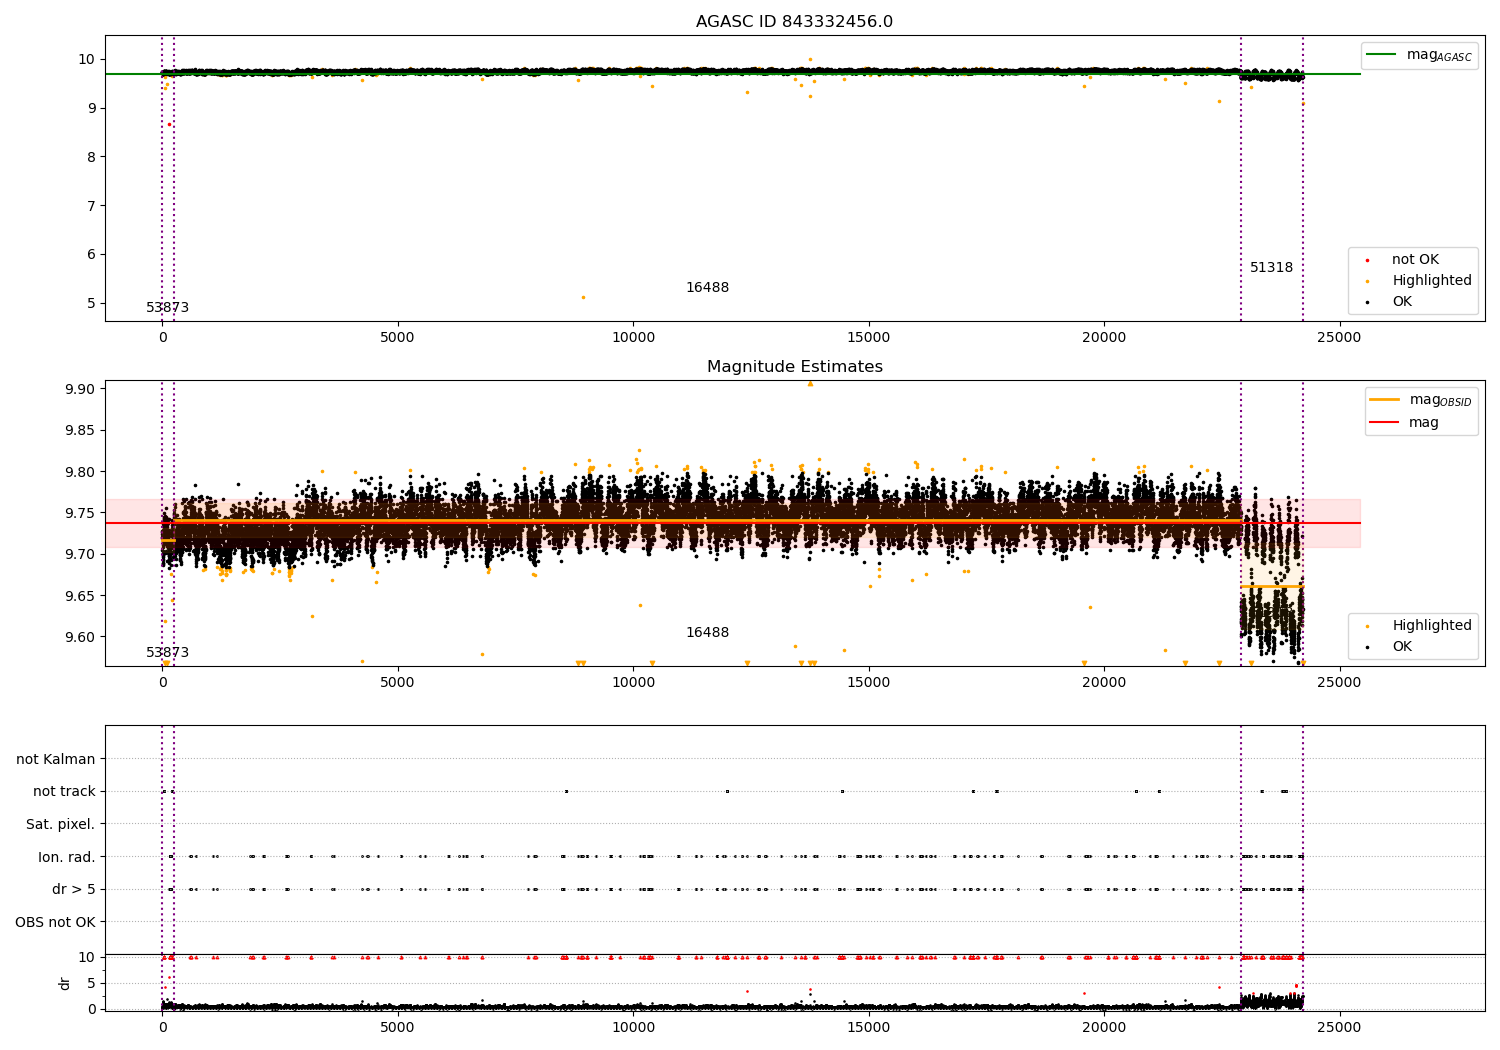Click the green mag AGASC legend line sample

(1382, 54)
